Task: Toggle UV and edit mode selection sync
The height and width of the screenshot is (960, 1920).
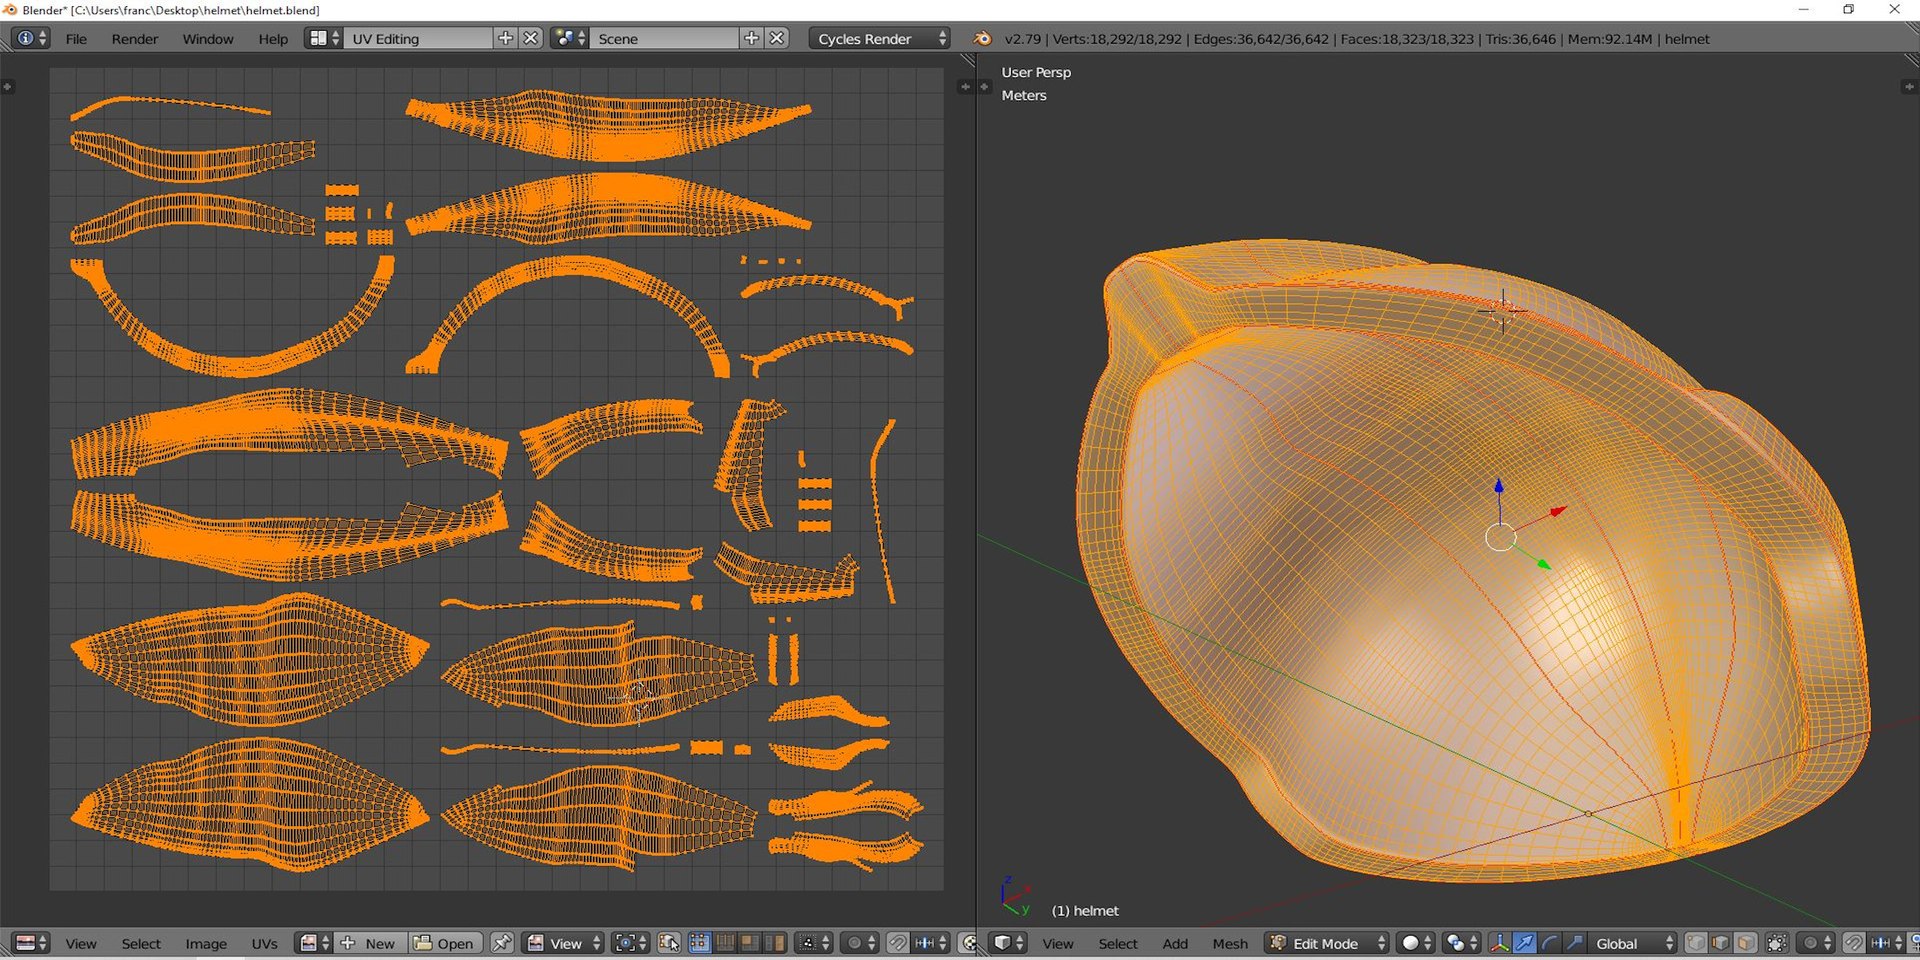Action: [x=669, y=943]
